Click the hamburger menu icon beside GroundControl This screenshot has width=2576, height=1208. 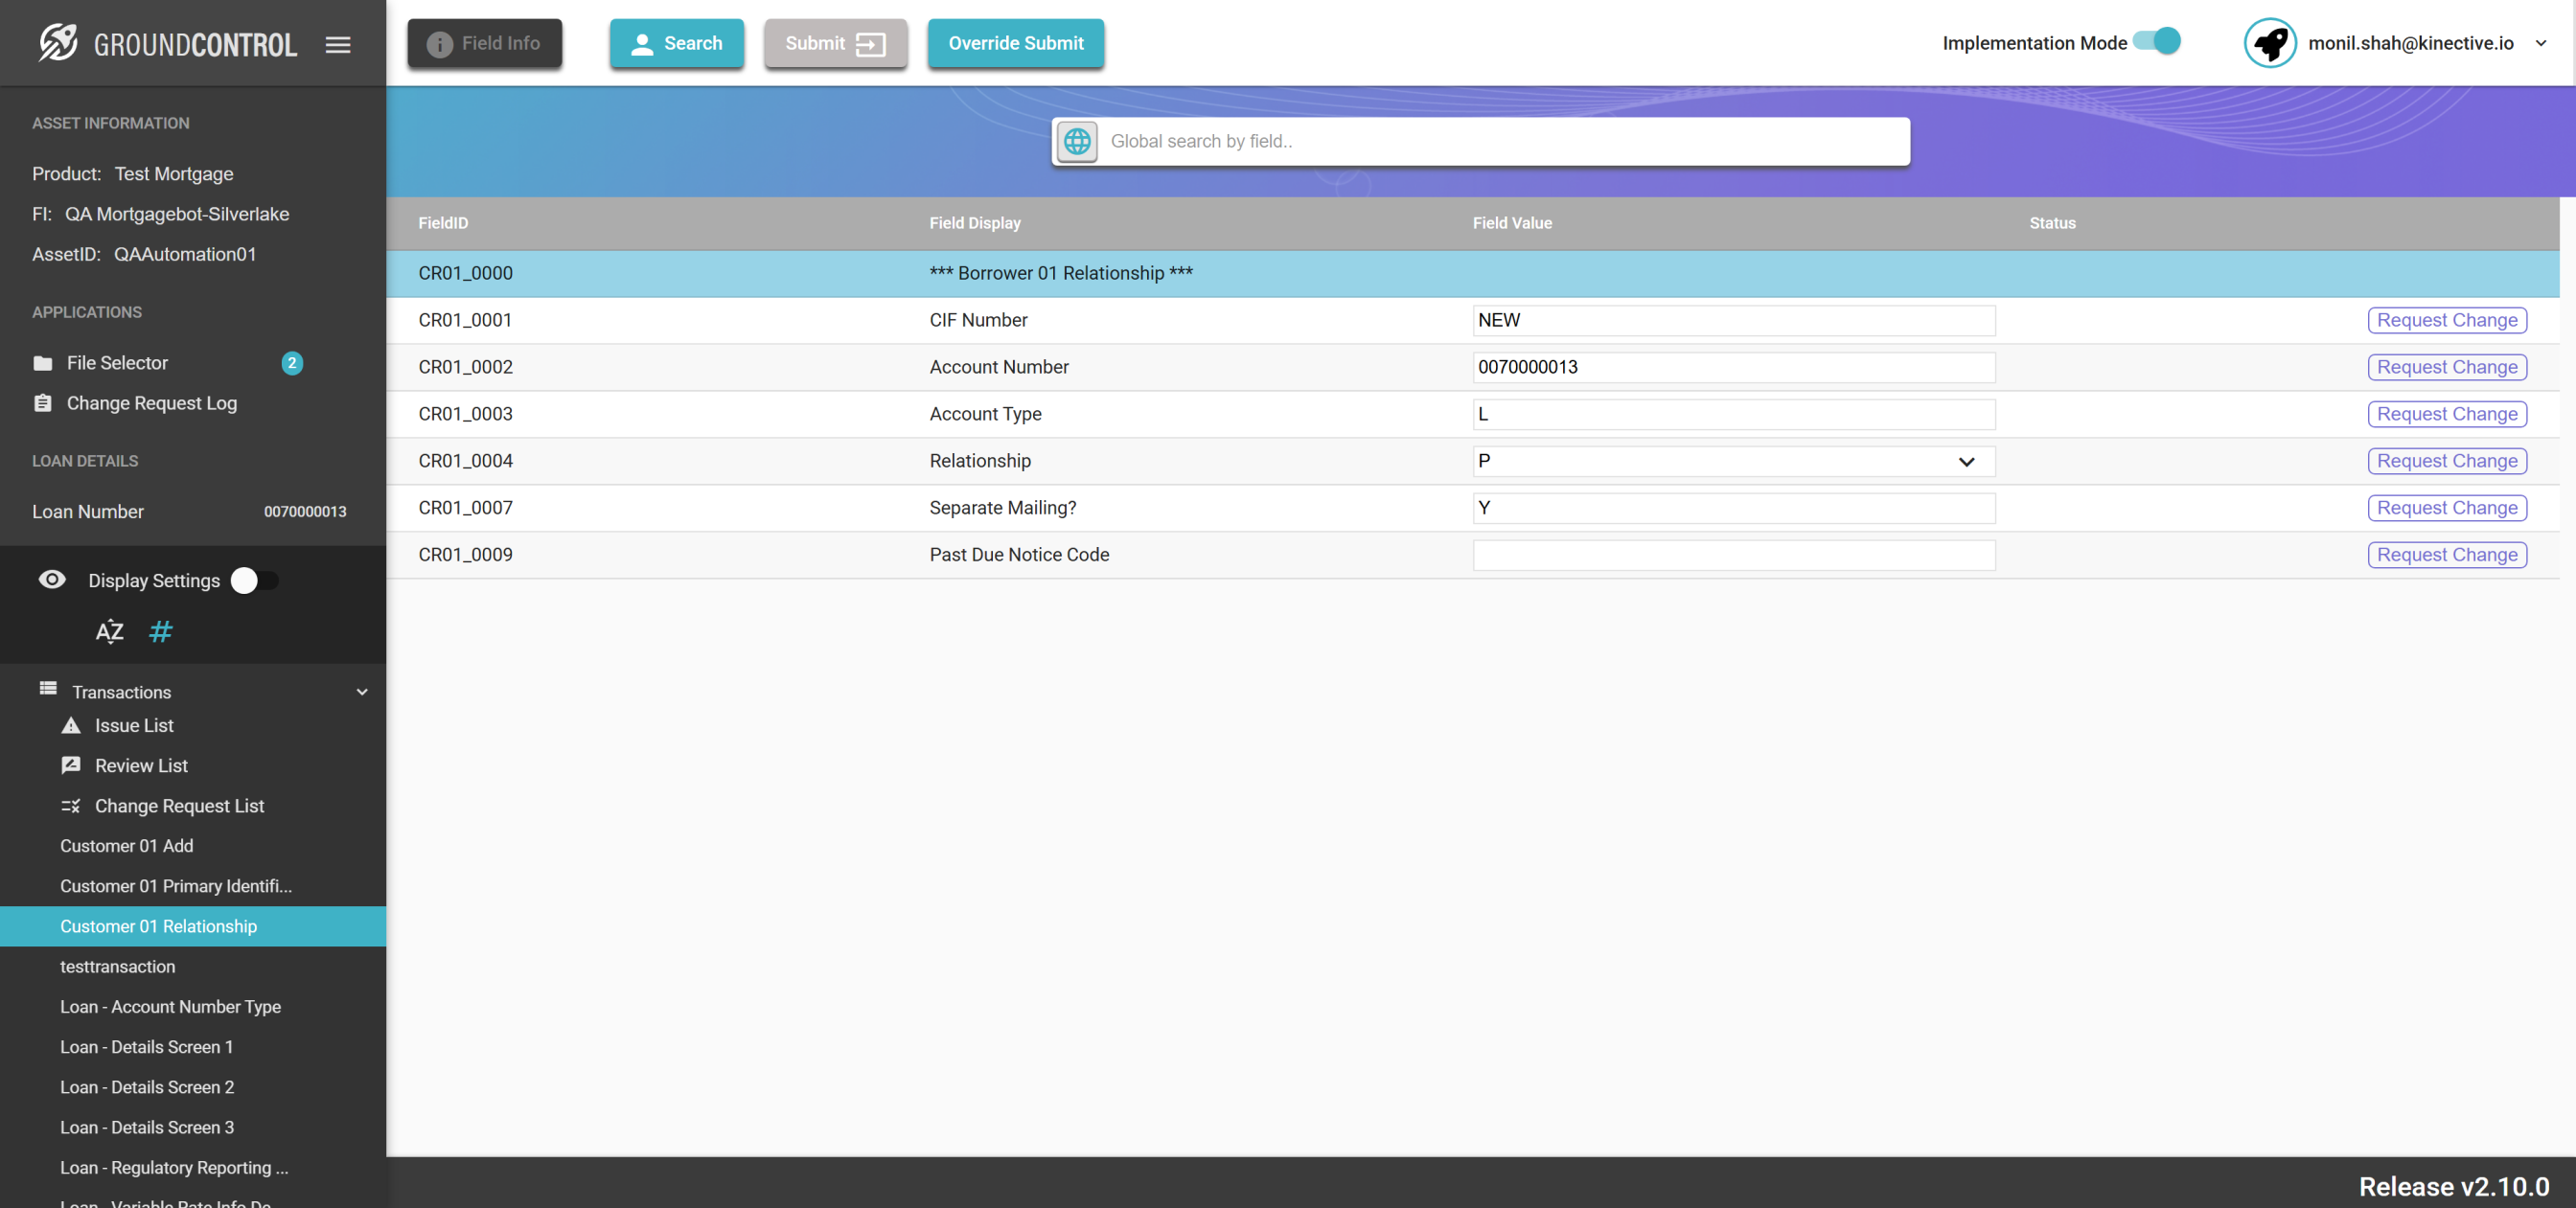coord(338,44)
